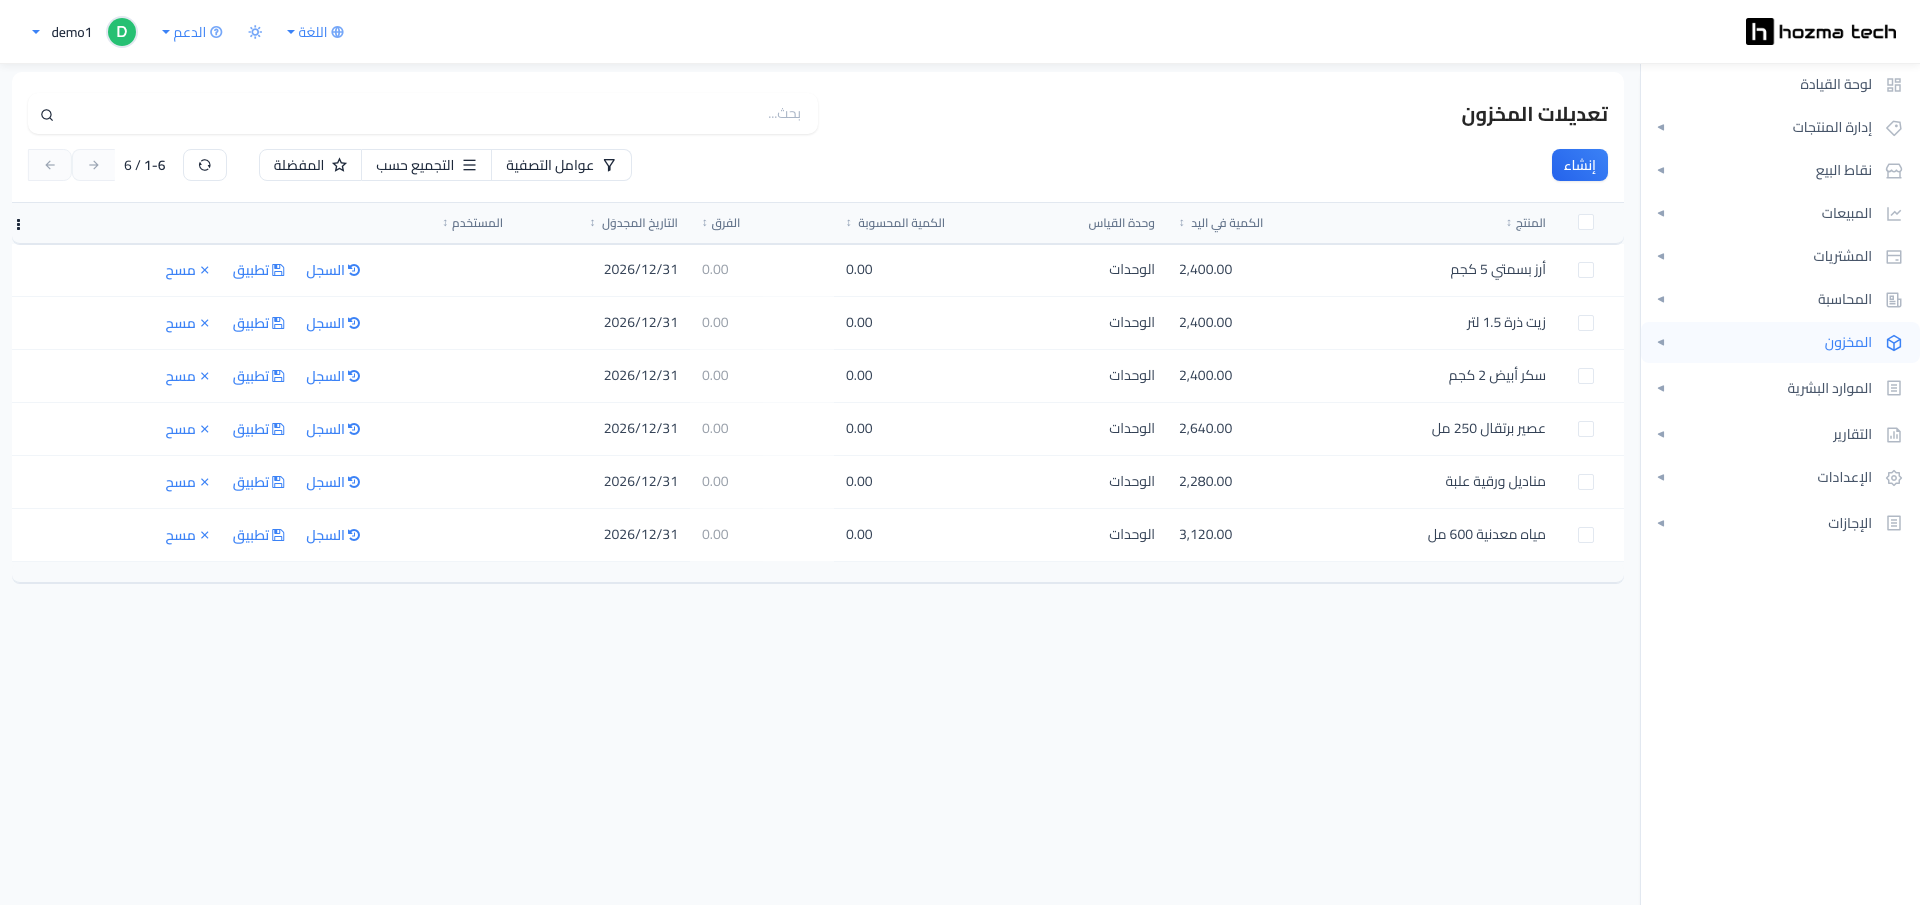Expand الموارد البشرية submenu arrow
The height and width of the screenshot is (905, 1920).
[1661, 388]
